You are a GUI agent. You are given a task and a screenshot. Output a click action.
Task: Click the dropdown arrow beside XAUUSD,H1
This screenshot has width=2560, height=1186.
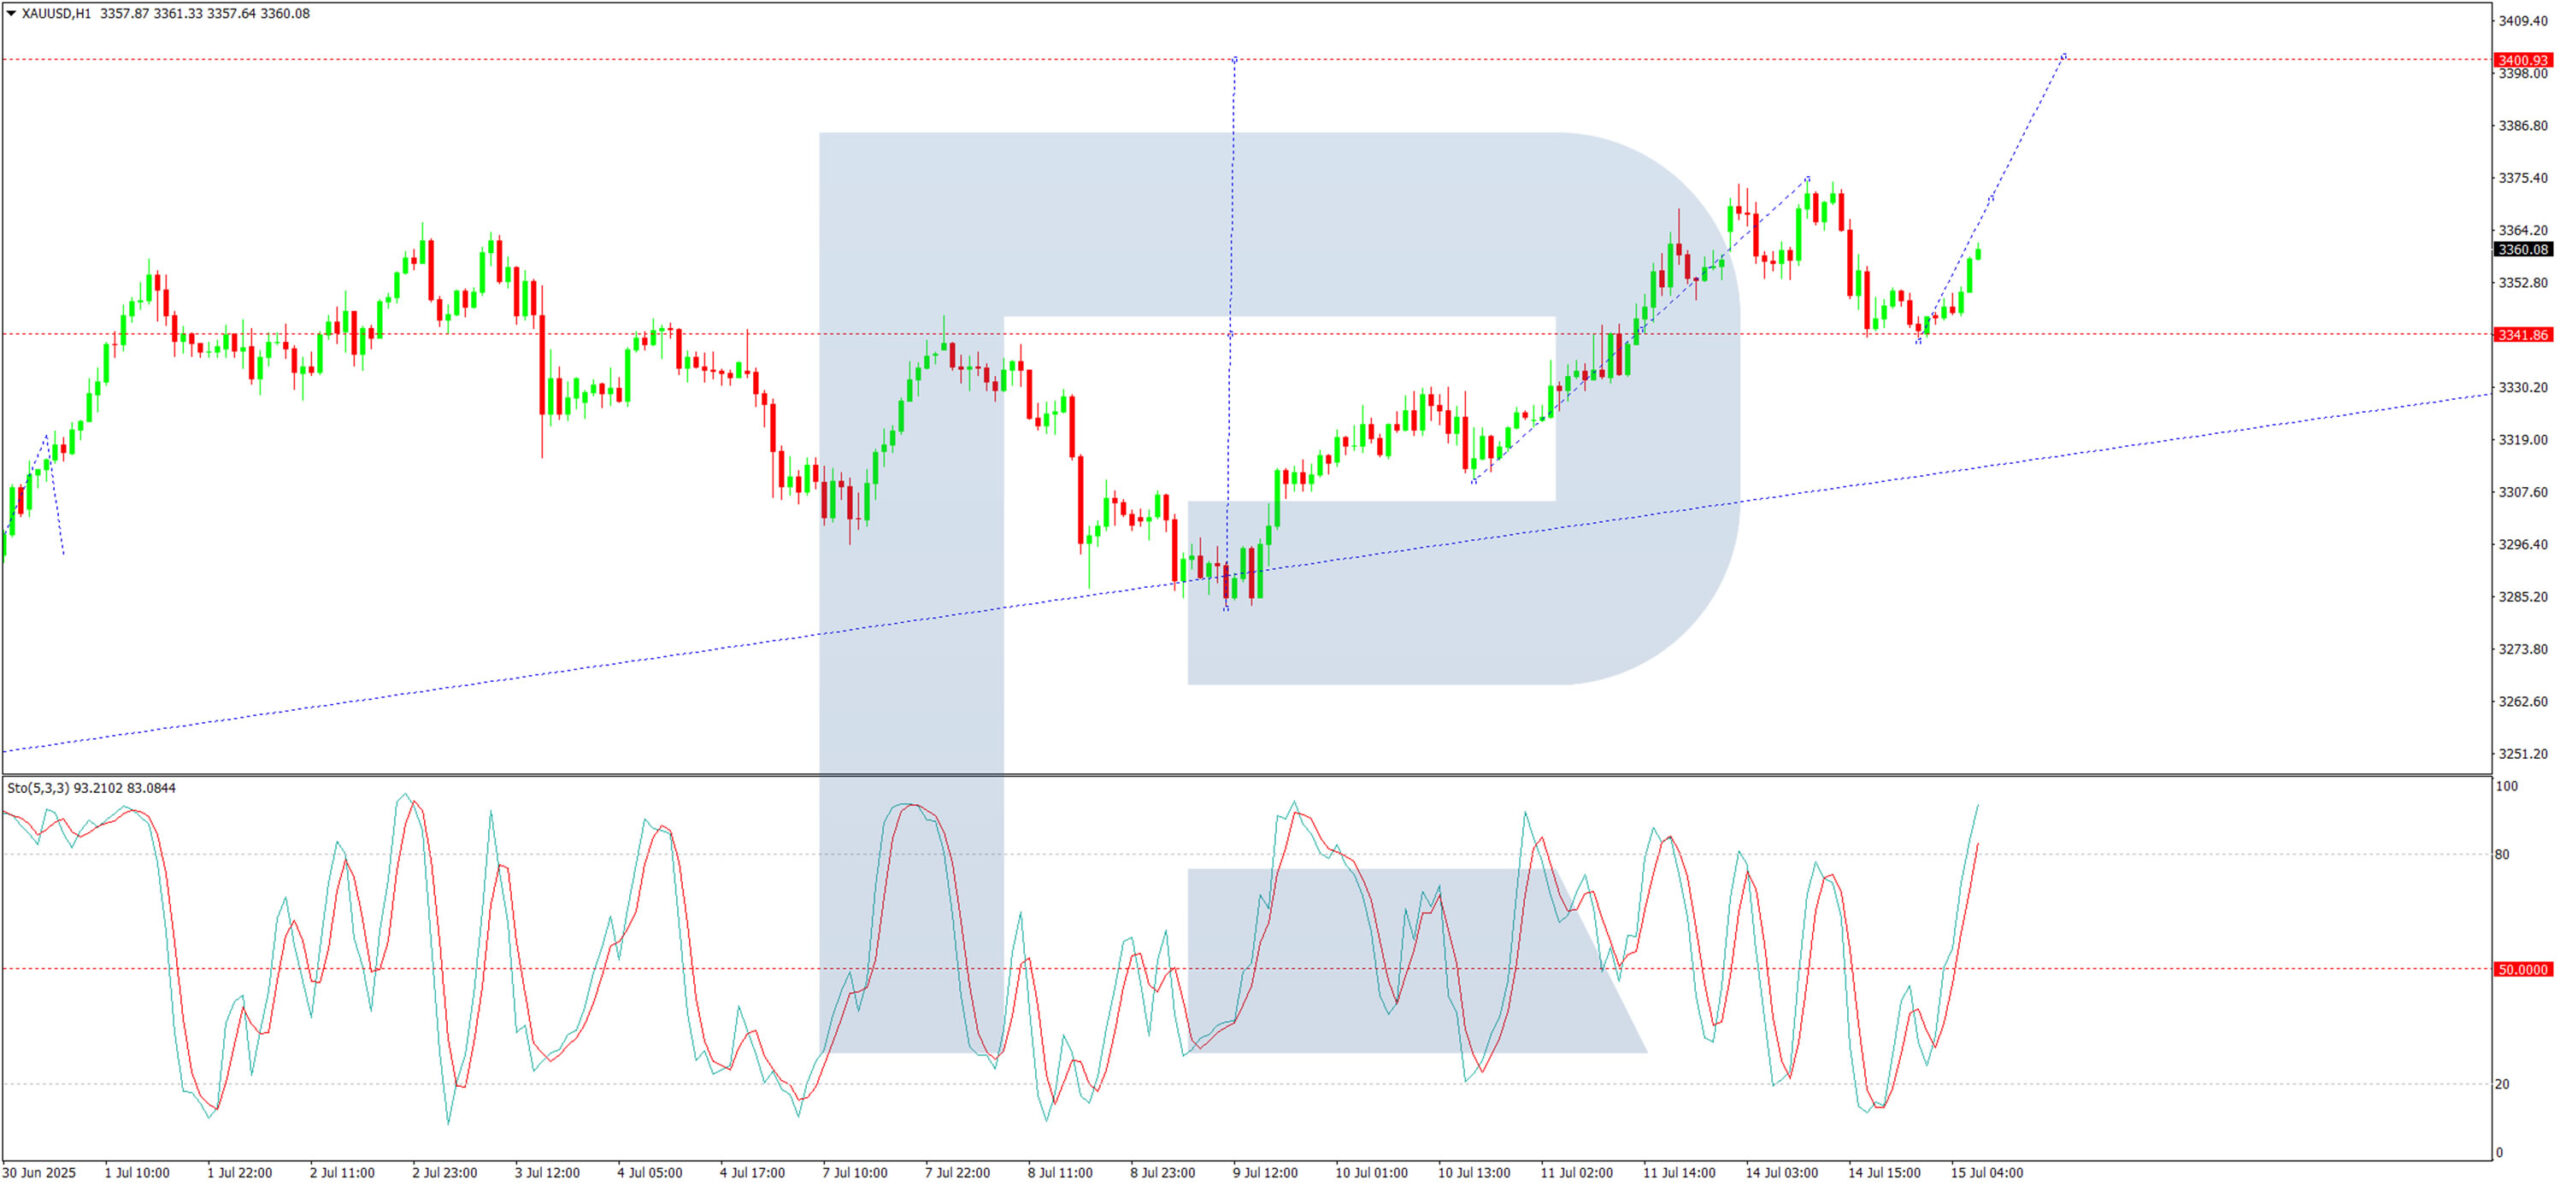tap(11, 14)
